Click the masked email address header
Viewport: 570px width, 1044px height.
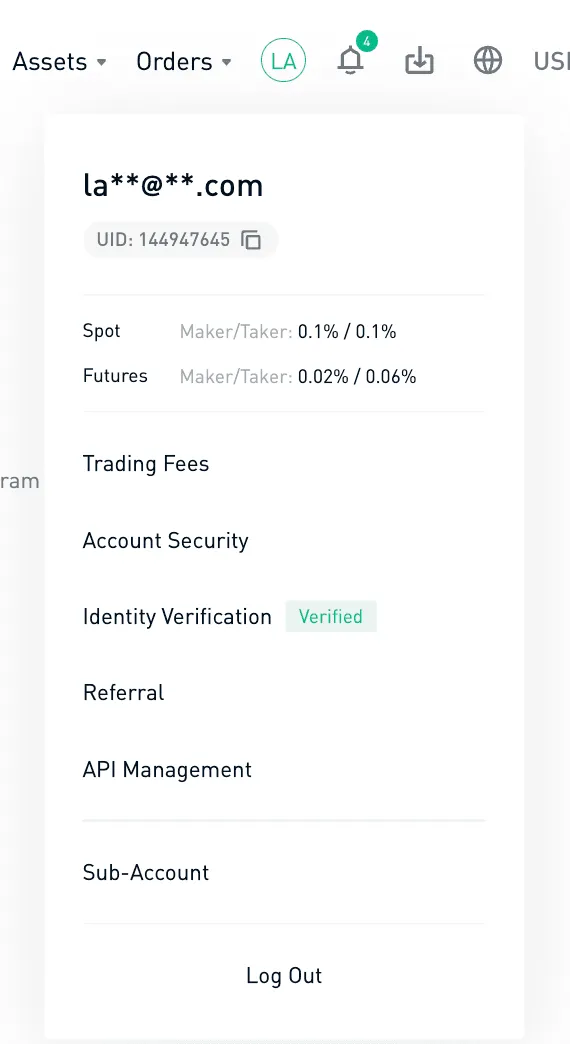[x=173, y=185]
